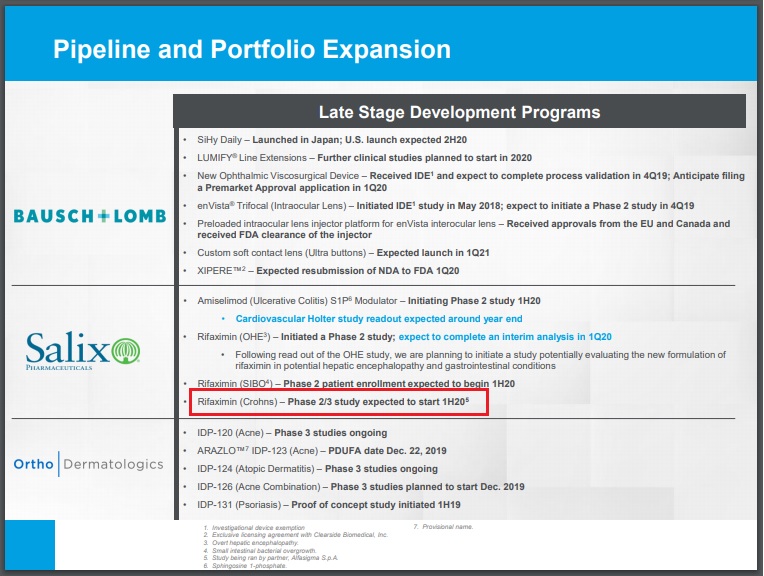
Task: Select the 'SiHy Daily' launch bullet
Action: tap(332, 140)
